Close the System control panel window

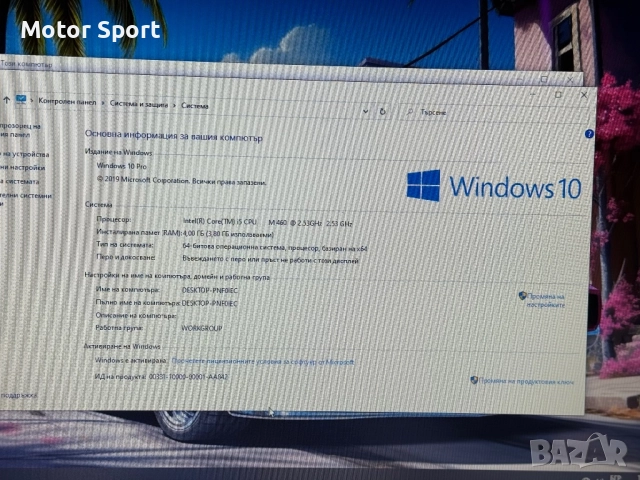pyautogui.click(x=584, y=95)
